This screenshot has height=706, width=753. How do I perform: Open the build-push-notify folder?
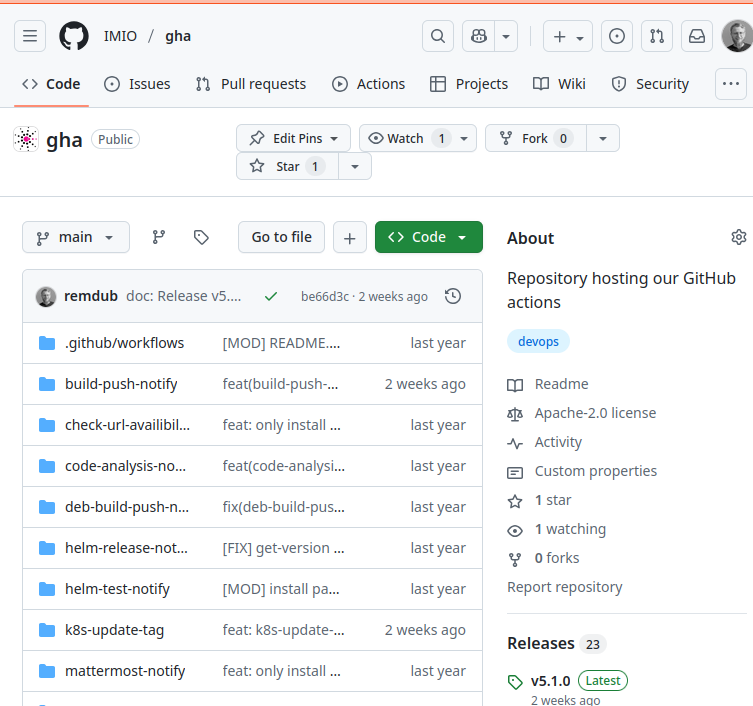pos(121,384)
